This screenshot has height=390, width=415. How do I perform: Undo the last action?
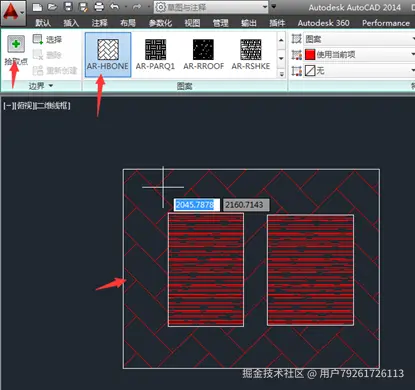pos(114,7)
